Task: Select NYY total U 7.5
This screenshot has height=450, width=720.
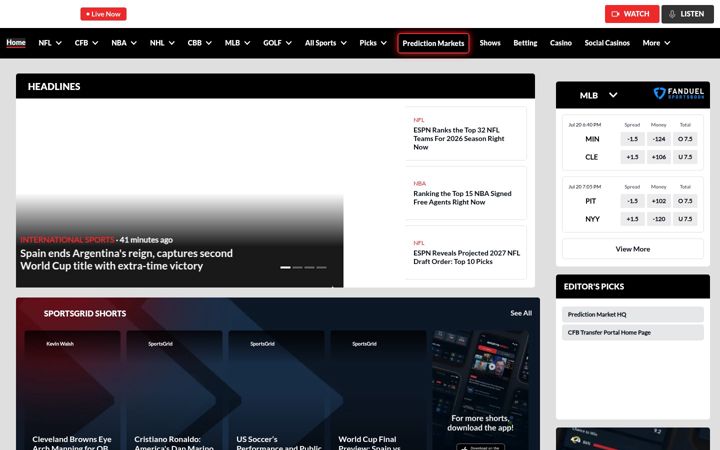Action: pos(685,219)
